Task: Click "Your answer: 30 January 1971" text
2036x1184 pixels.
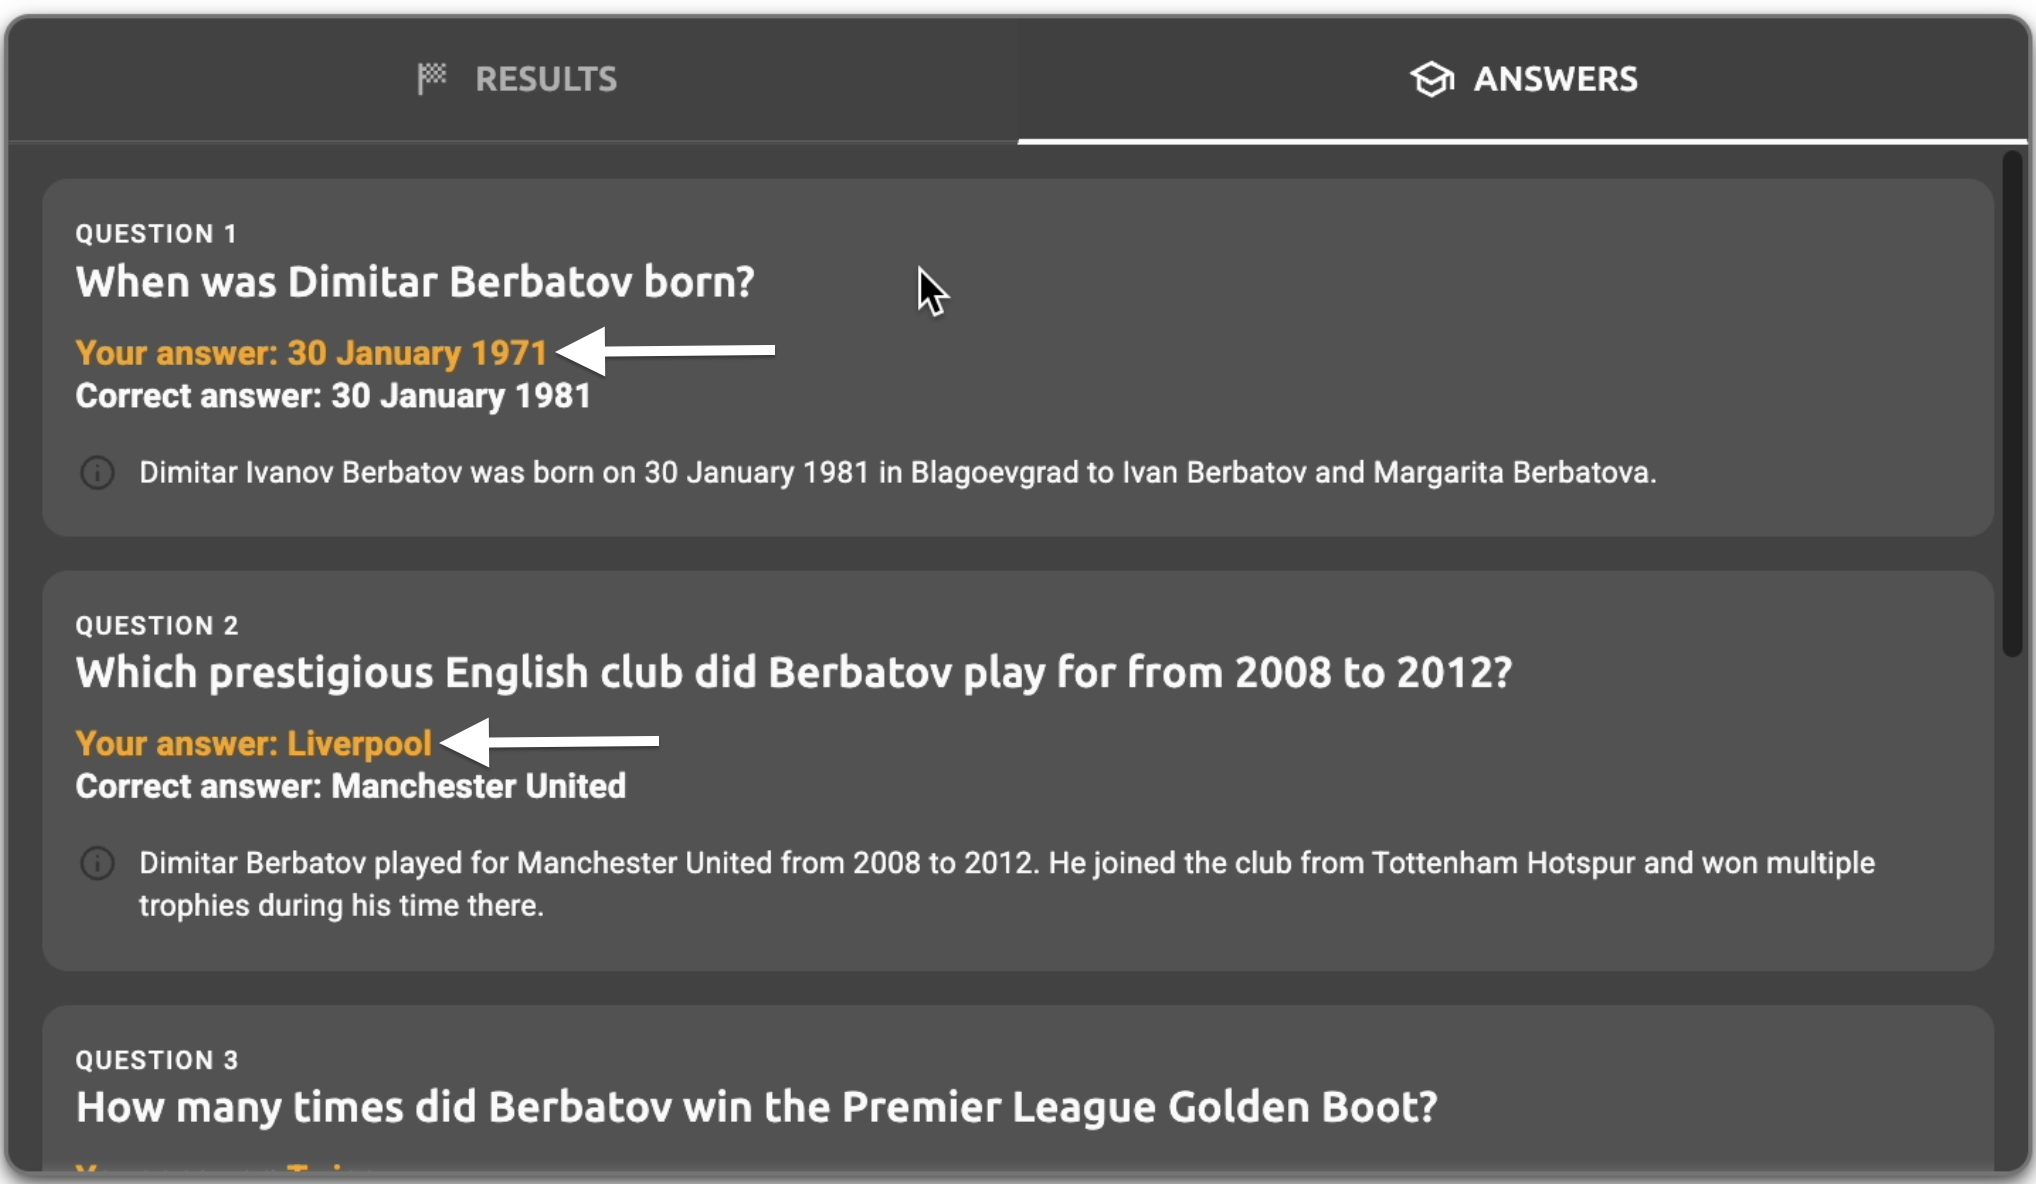Action: point(311,353)
